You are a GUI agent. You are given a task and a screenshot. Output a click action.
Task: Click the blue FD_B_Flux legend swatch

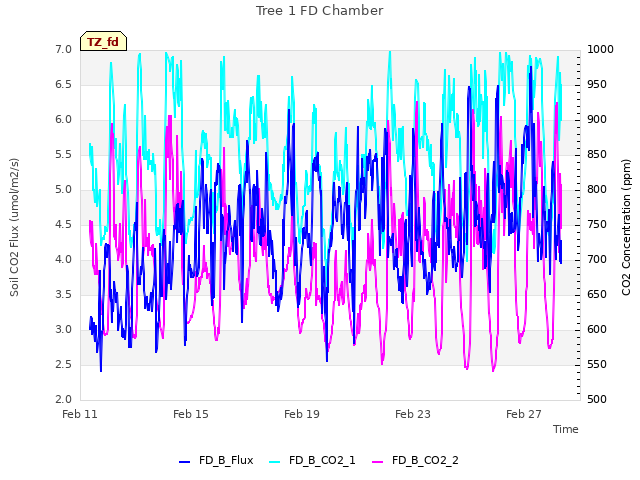point(184,462)
